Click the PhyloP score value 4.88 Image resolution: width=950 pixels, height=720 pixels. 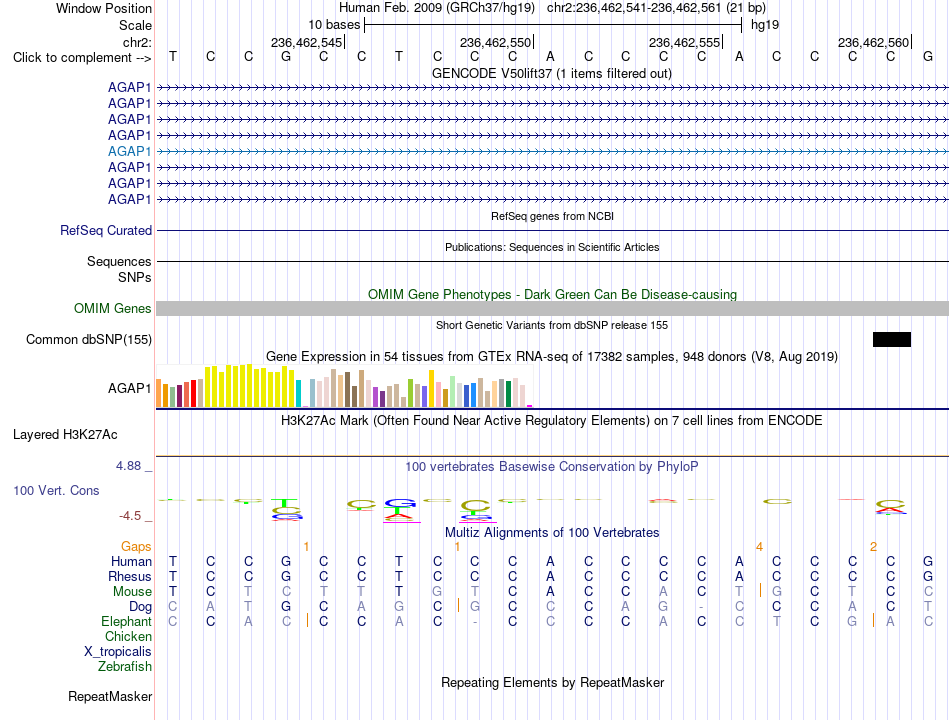(x=128, y=466)
